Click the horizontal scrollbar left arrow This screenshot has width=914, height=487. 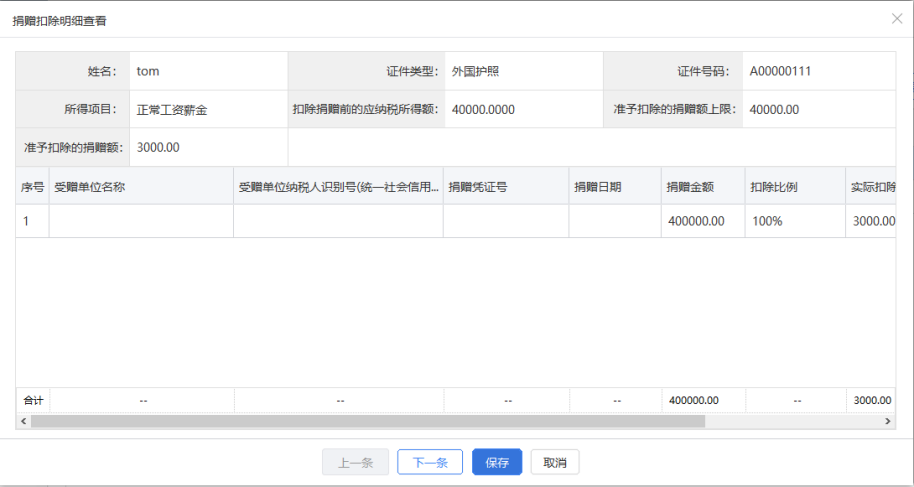click(23, 421)
